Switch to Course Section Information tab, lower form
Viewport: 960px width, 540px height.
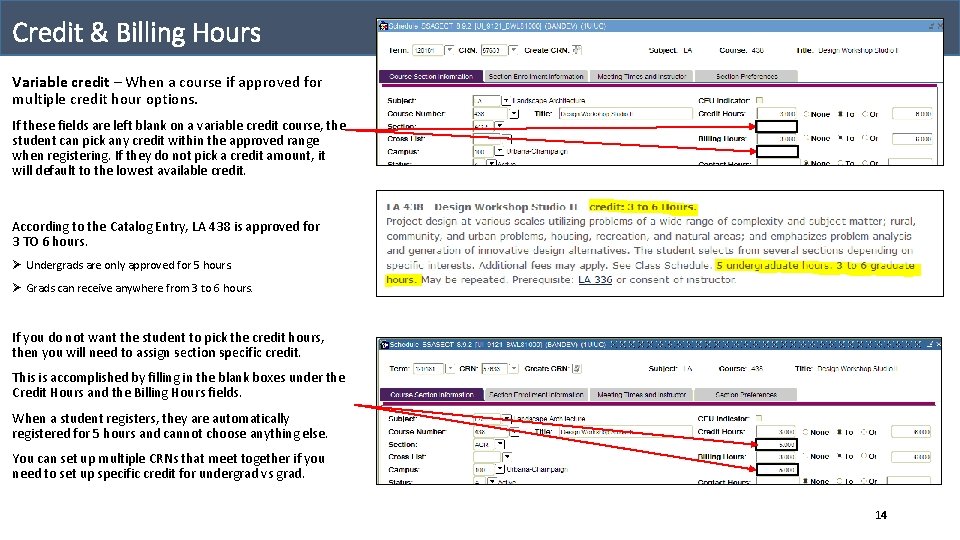pos(432,395)
